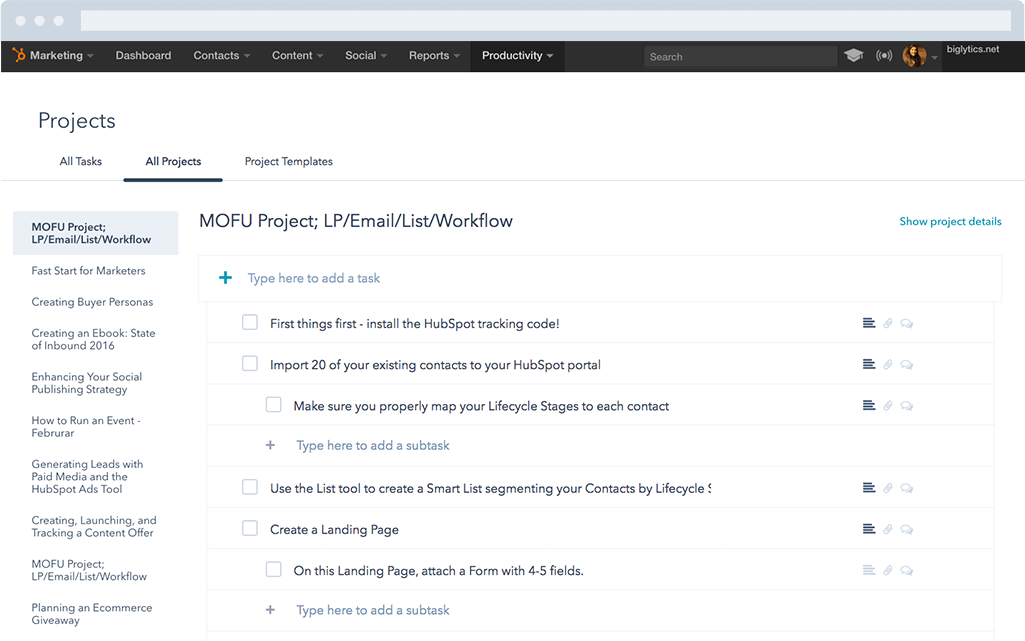Expand the Productivity menu
1025x641 pixels.
pyautogui.click(x=517, y=56)
